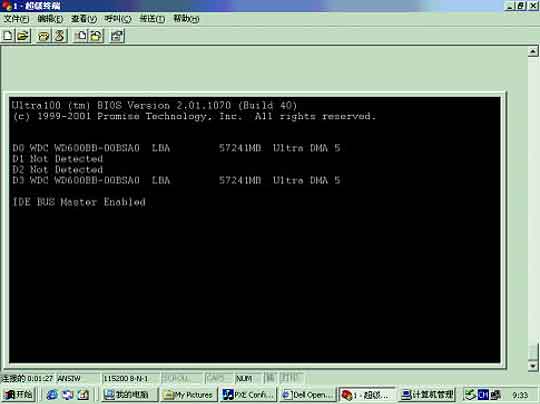
Task: Click the Receive file toolbar icon
Action: 96,35
